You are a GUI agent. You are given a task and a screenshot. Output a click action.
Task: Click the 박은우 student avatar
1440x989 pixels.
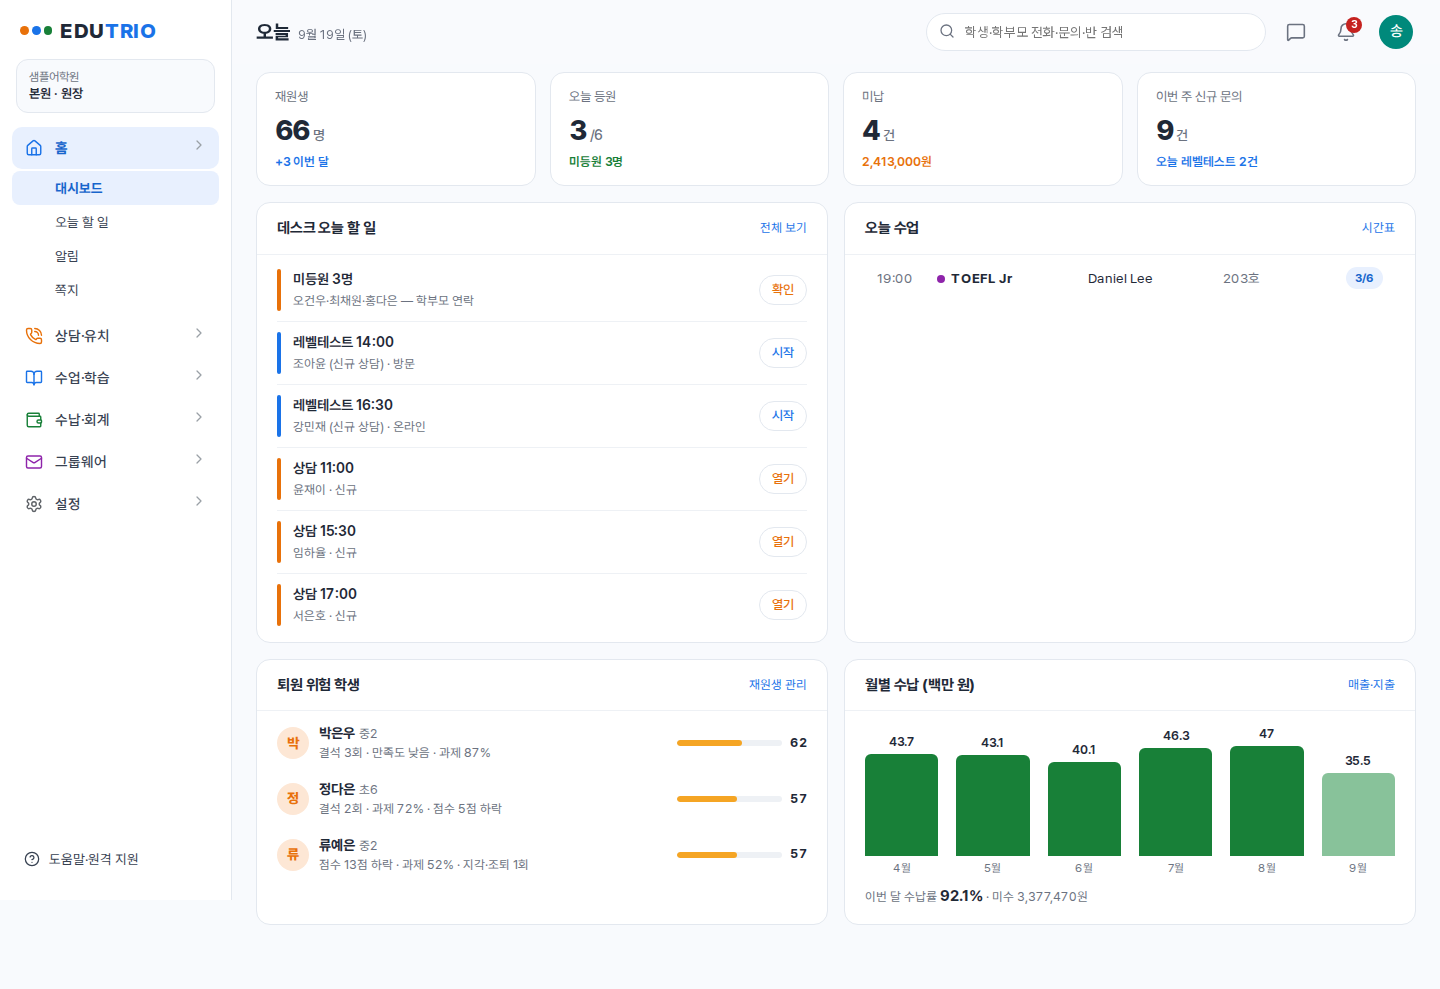pyautogui.click(x=293, y=743)
